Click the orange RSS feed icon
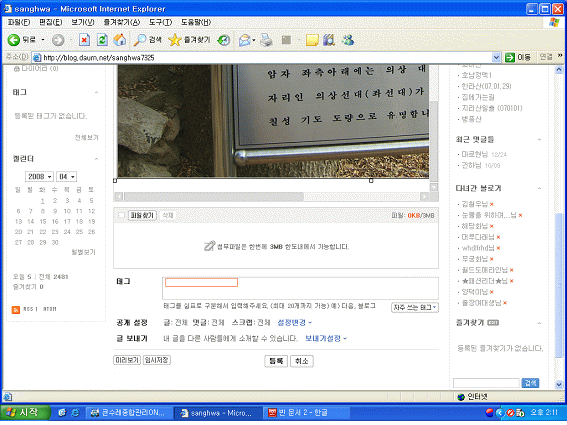 (16, 310)
